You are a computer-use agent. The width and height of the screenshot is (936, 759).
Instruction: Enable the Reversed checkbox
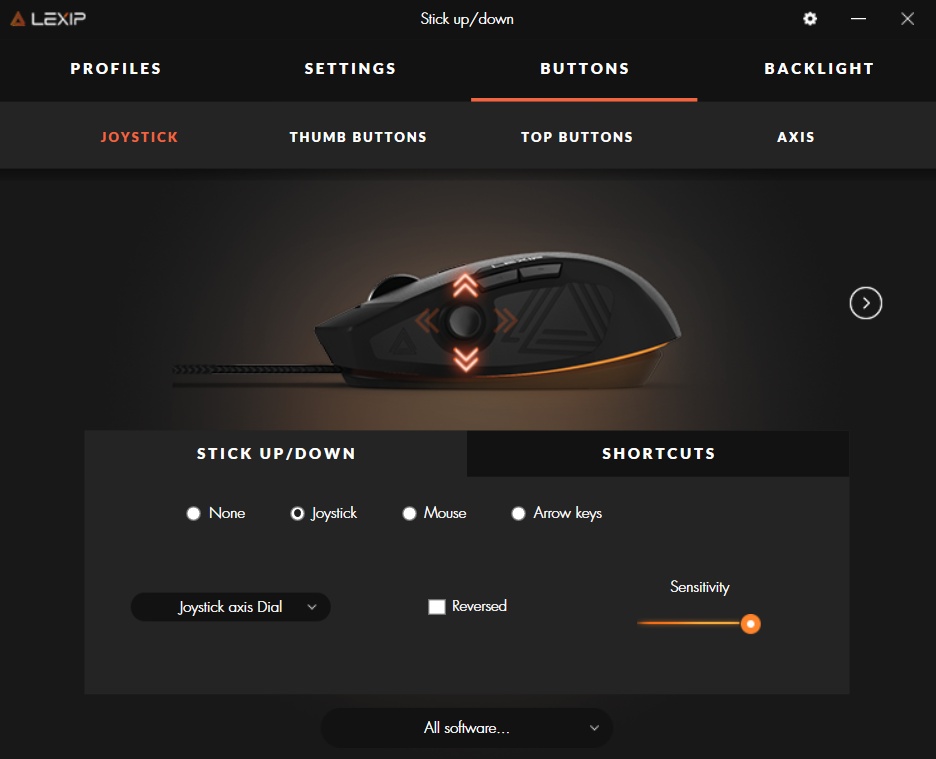(x=437, y=607)
